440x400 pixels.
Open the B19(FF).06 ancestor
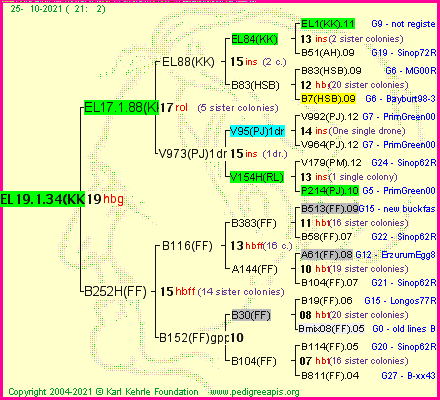pos(327,301)
